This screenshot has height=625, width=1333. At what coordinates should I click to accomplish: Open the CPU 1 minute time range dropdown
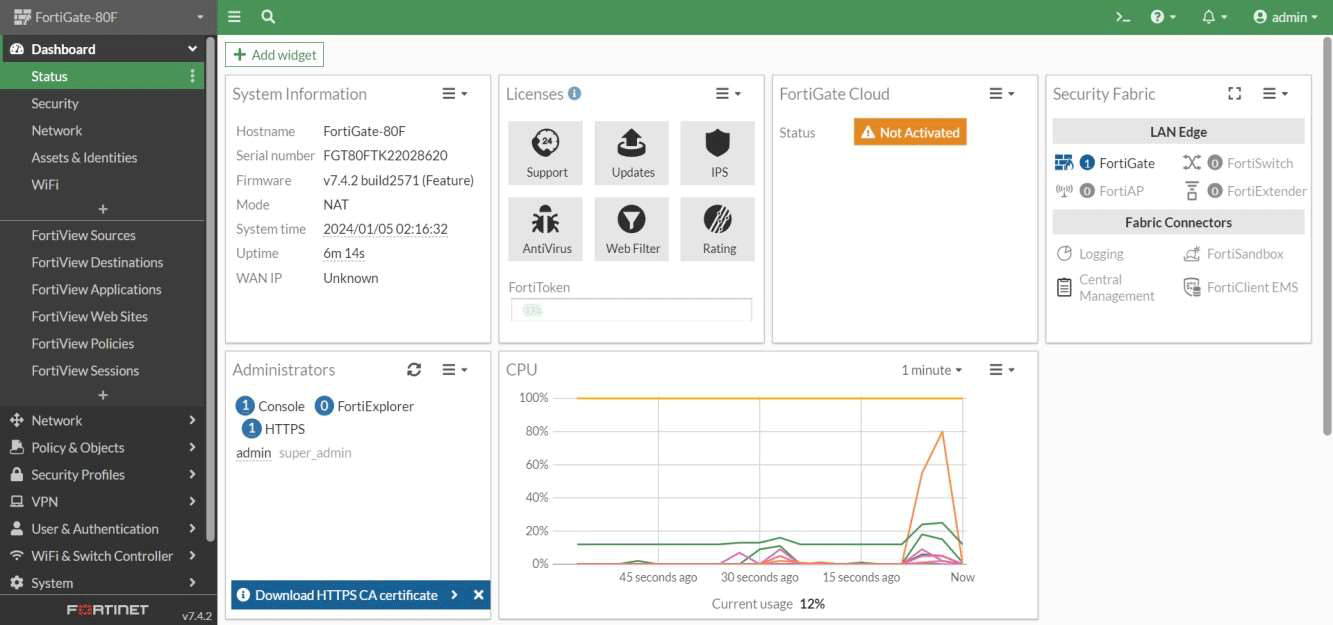pos(931,370)
